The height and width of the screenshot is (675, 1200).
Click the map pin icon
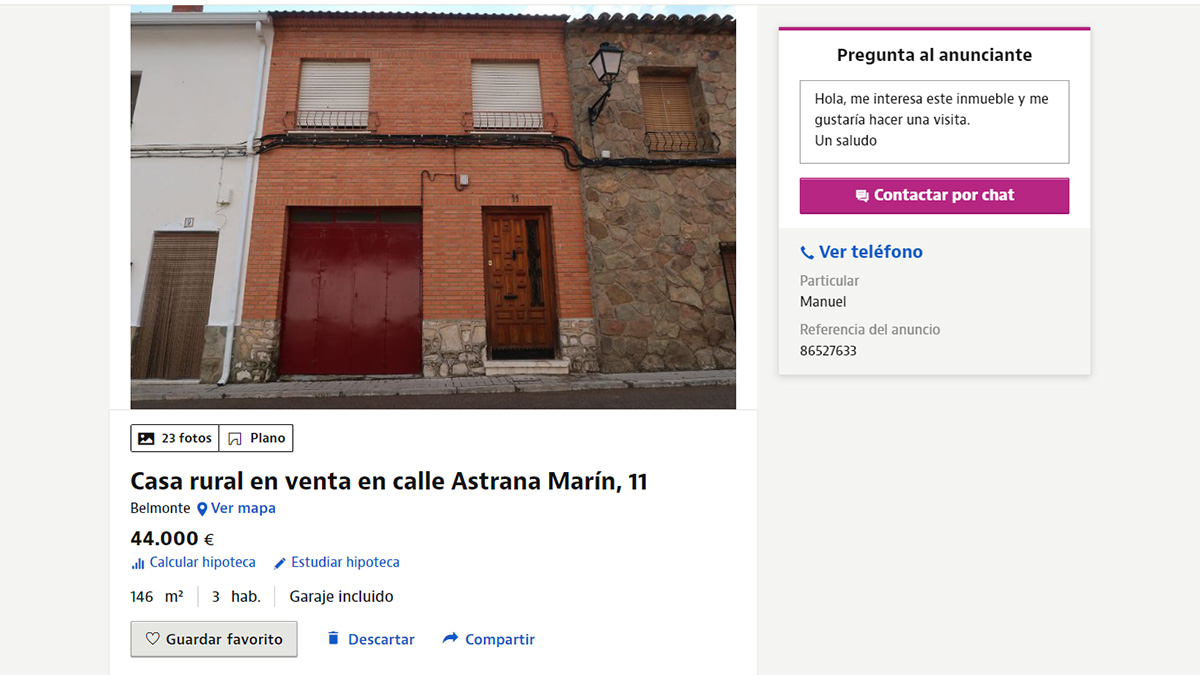click(202, 509)
